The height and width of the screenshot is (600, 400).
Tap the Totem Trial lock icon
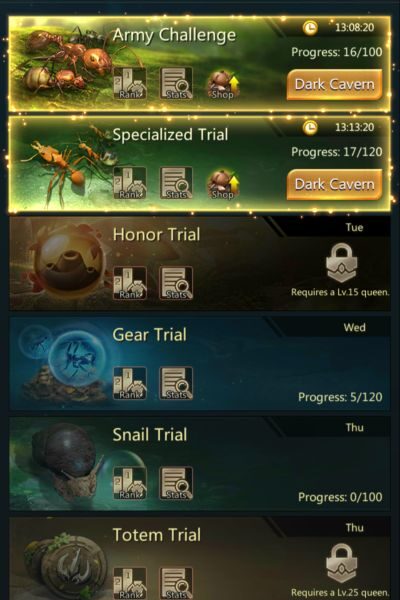pyautogui.click(x=341, y=563)
